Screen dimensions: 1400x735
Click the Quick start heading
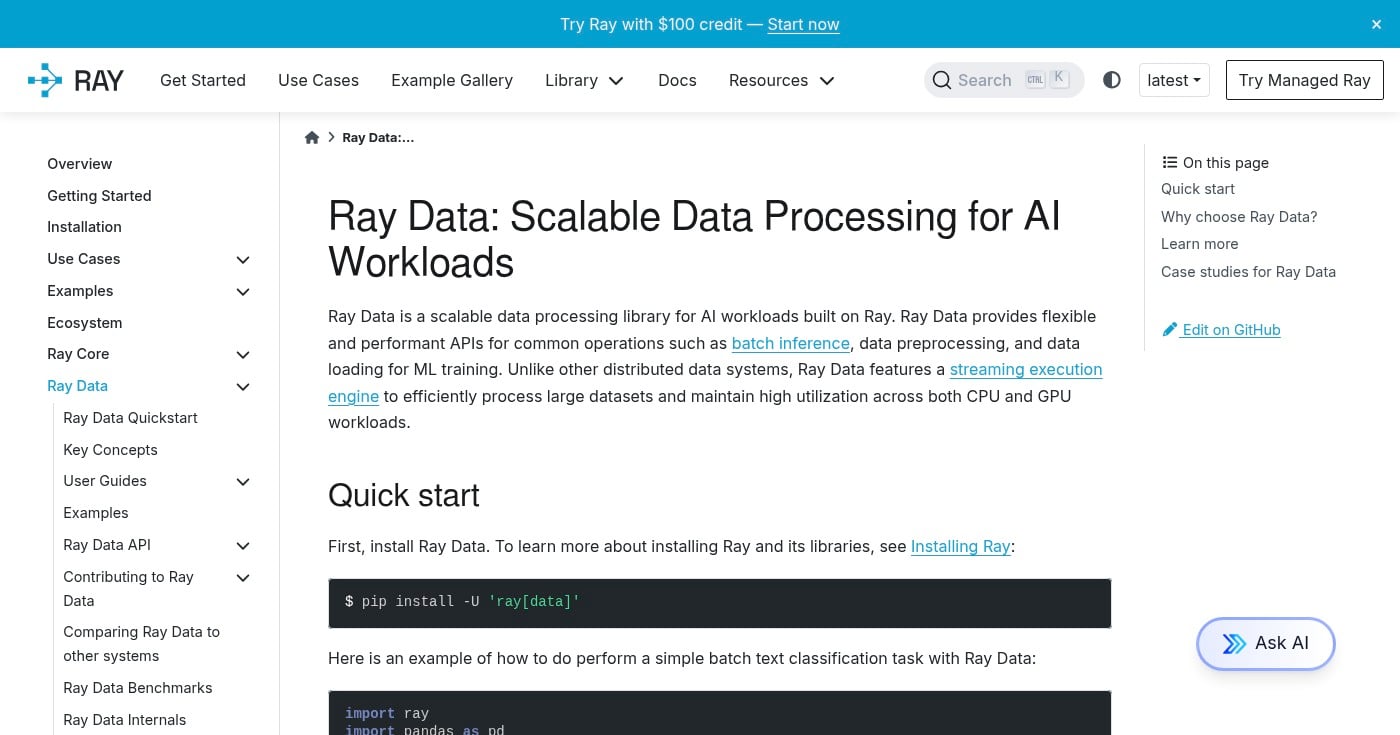click(x=404, y=496)
